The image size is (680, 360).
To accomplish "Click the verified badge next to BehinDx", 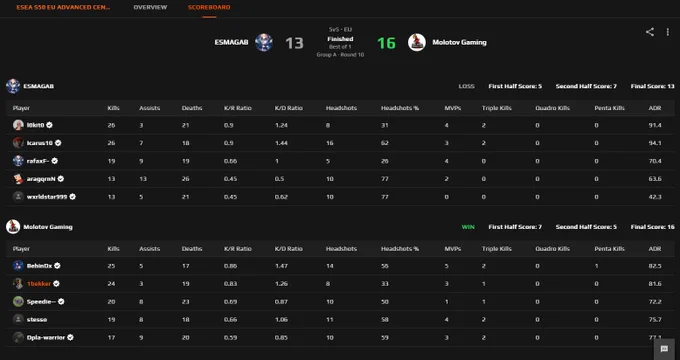I will [x=57, y=265].
